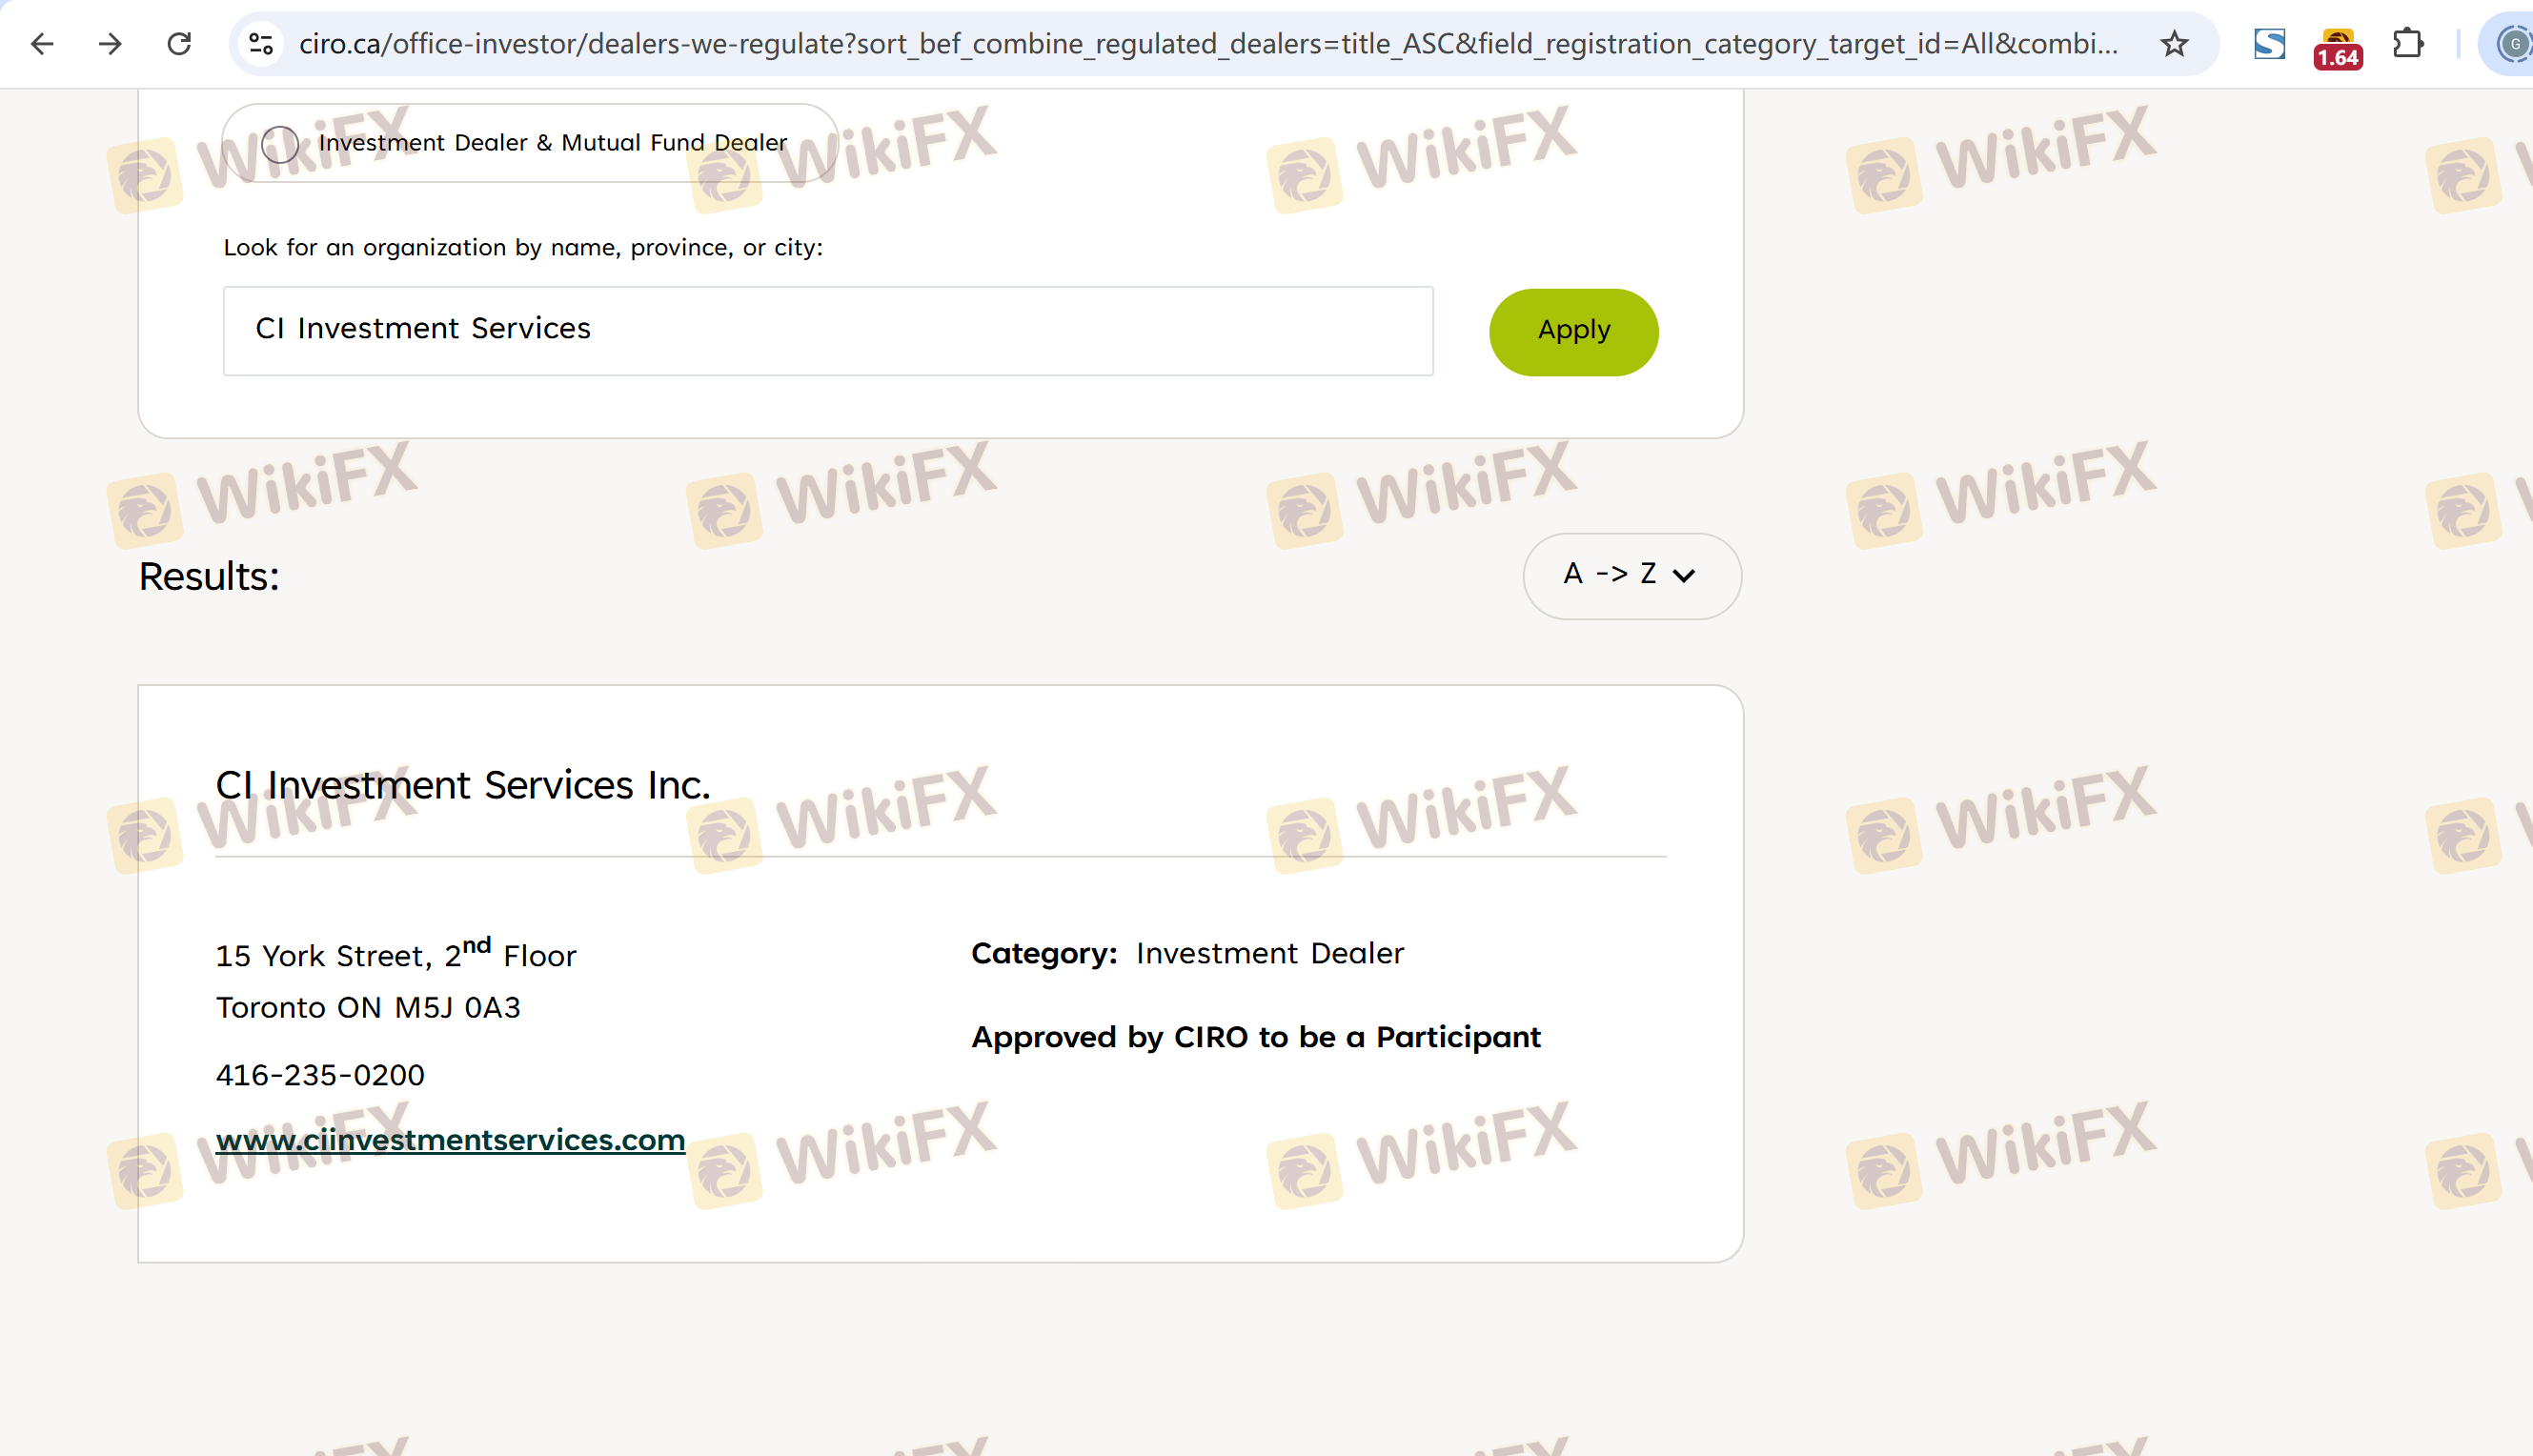
Task: Open site information icon in address bar
Action: tap(261, 44)
